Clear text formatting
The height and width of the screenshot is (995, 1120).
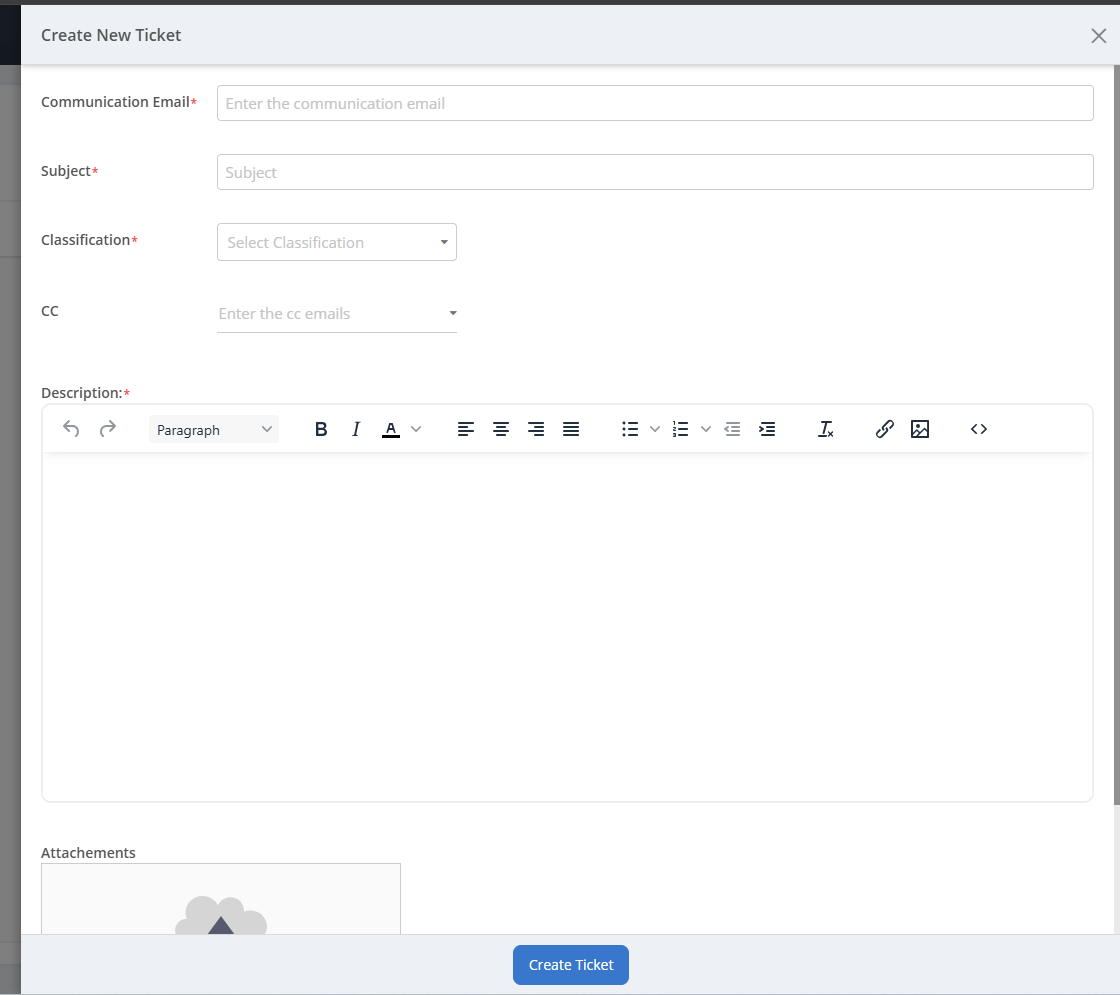[x=826, y=429]
